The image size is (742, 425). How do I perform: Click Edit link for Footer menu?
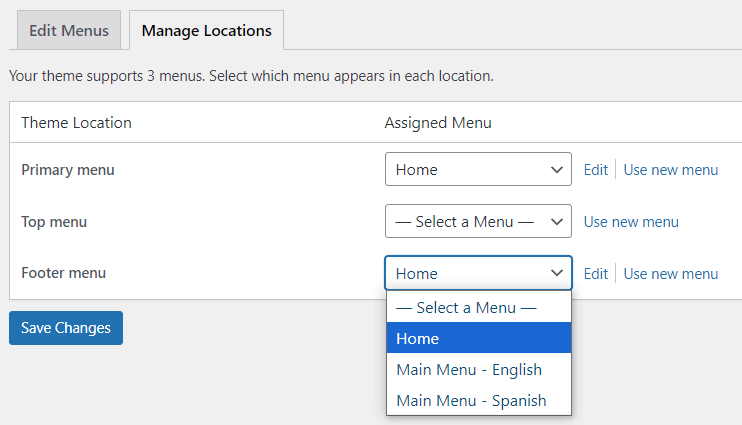pos(595,274)
